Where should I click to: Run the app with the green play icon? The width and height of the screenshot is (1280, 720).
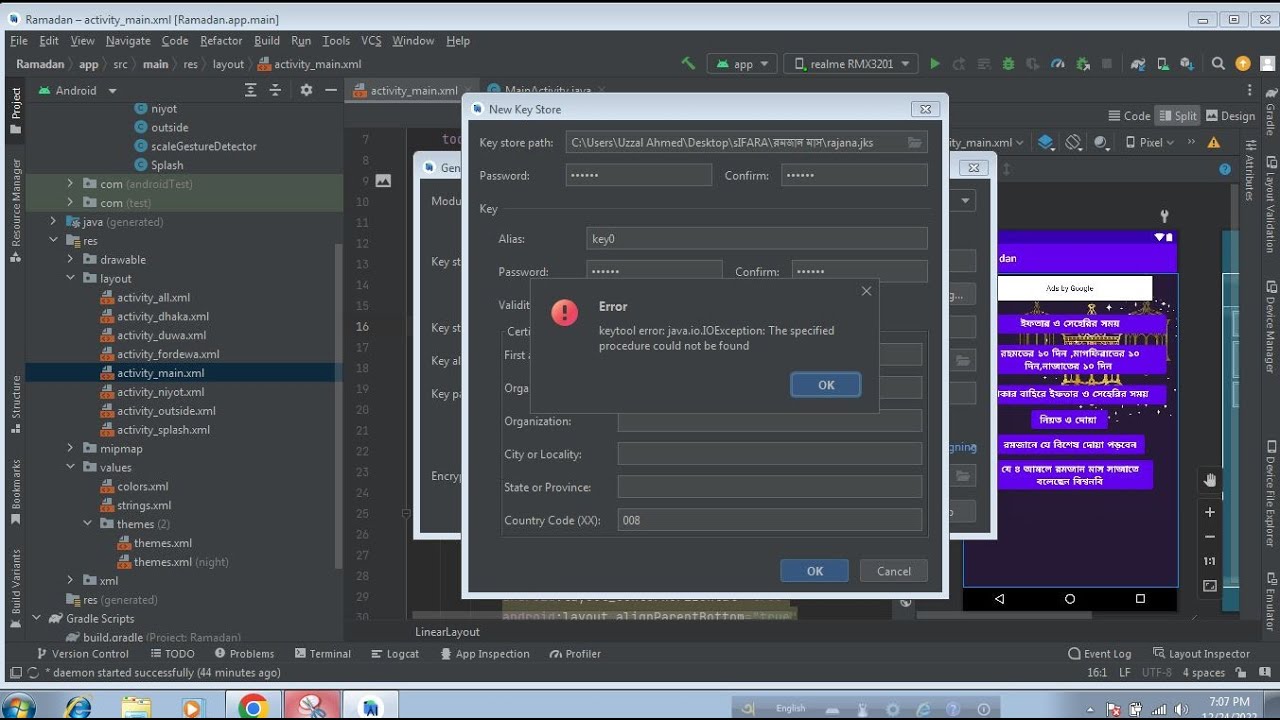[x=935, y=64]
